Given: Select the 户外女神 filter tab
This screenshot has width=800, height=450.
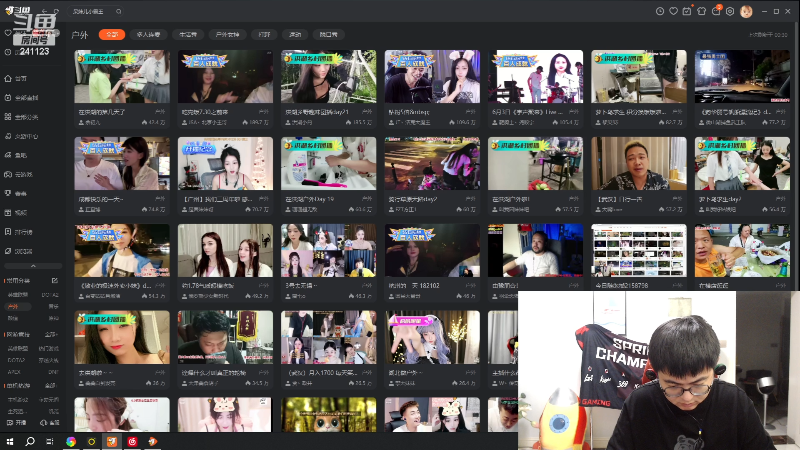Looking at the screenshot, I should (227, 34).
